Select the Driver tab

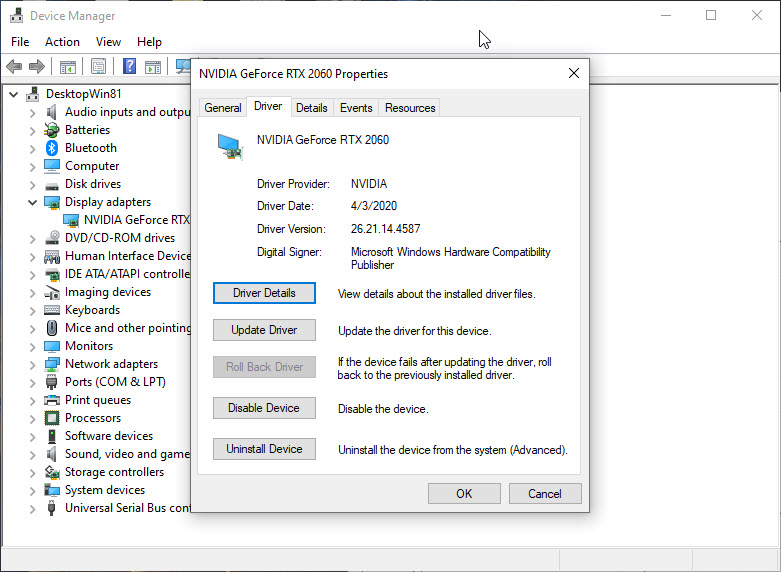tap(268, 106)
